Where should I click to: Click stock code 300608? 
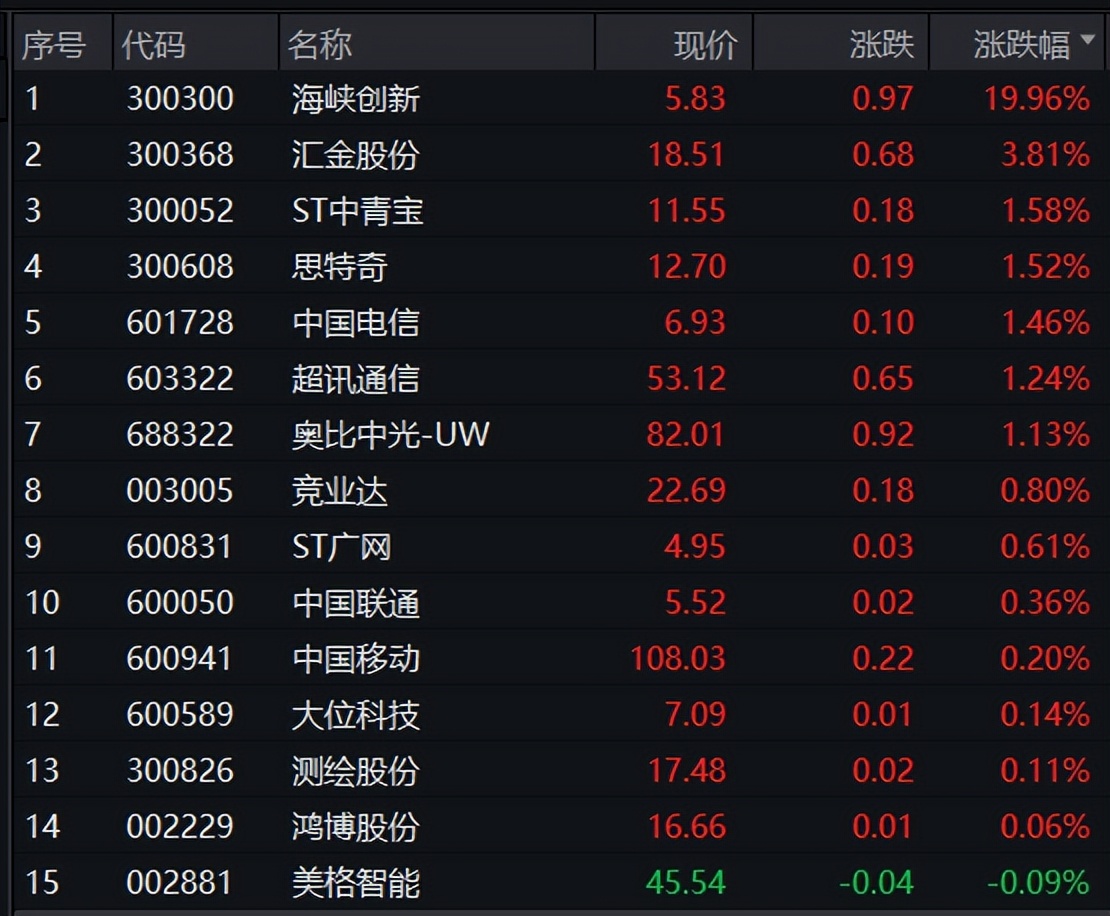[180, 266]
